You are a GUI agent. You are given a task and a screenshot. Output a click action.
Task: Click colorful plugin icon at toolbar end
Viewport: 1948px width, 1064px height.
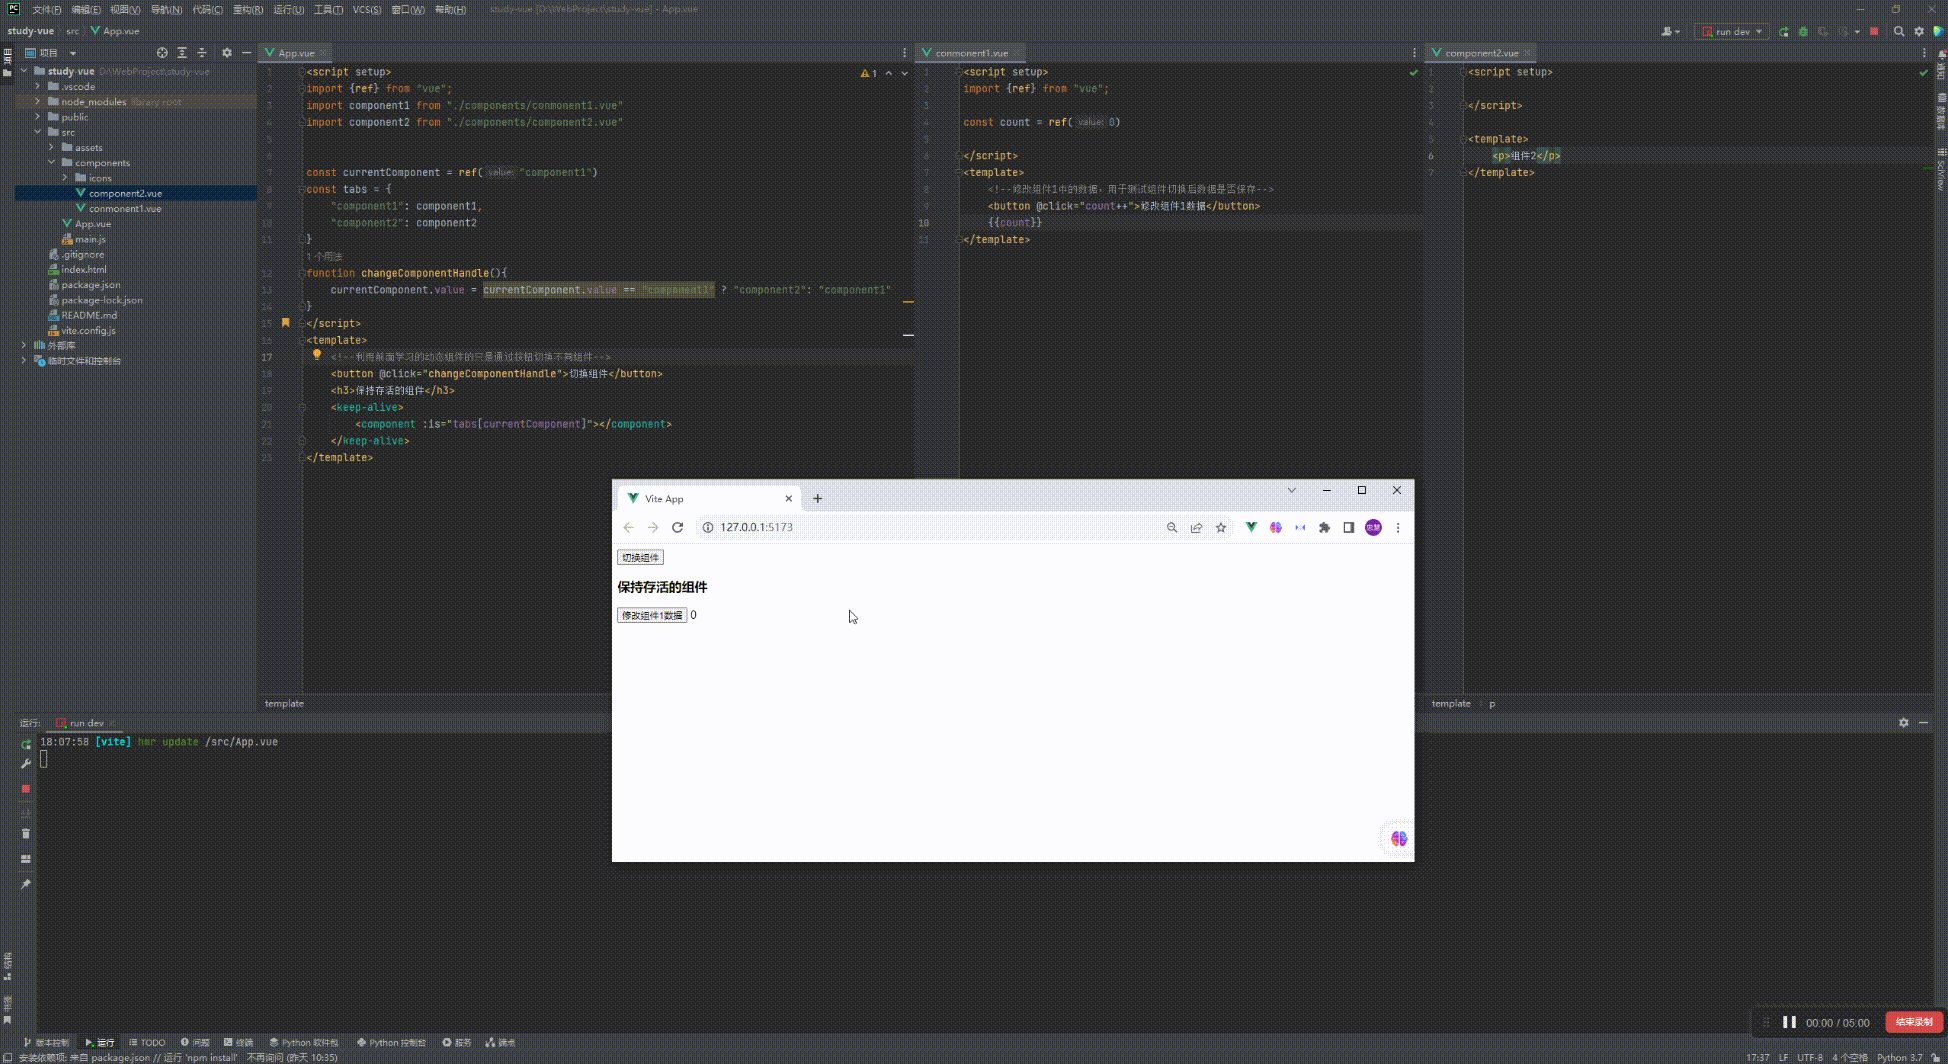(1938, 31)
